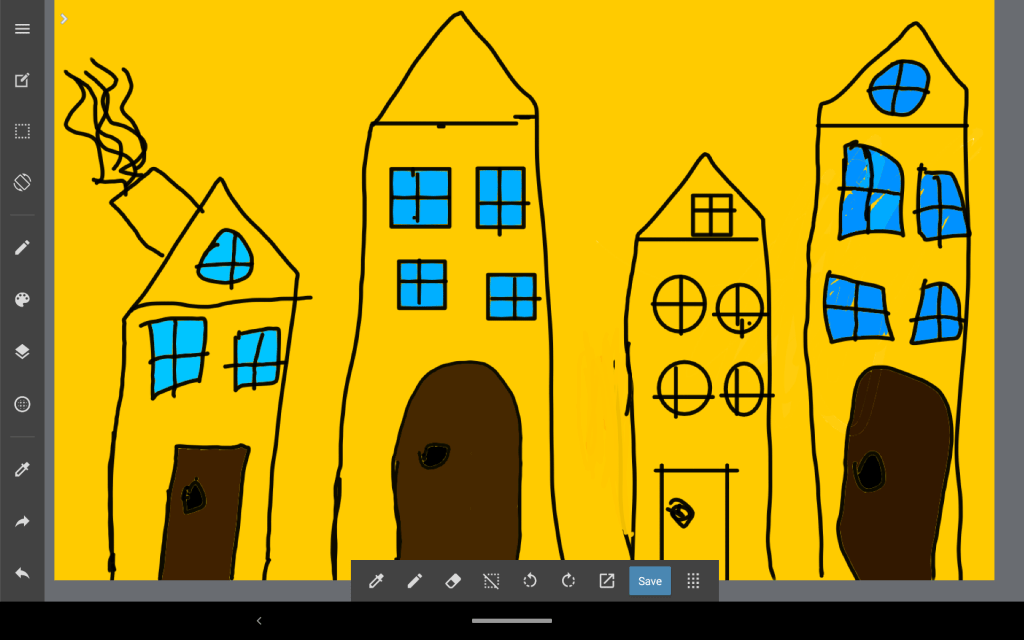Click the redo arrow in the sidebar
This screenshot has height=640, width=1024.
[22, 521]
